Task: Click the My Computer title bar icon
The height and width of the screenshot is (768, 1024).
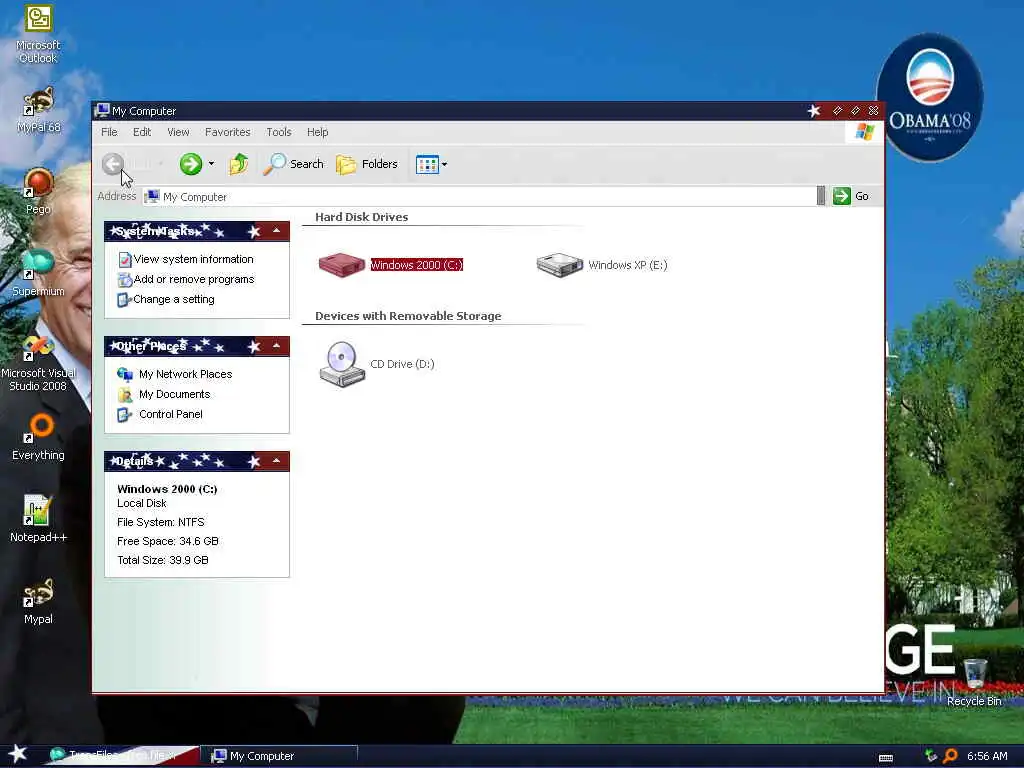Action: (x=102, y=110)
